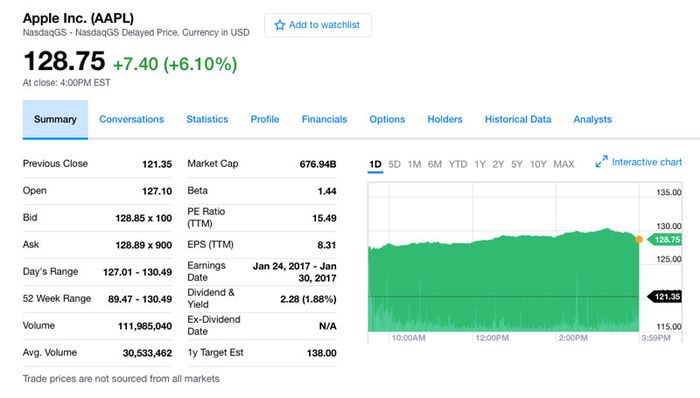Switch to the Statistics tab

(x=207, y=120)
